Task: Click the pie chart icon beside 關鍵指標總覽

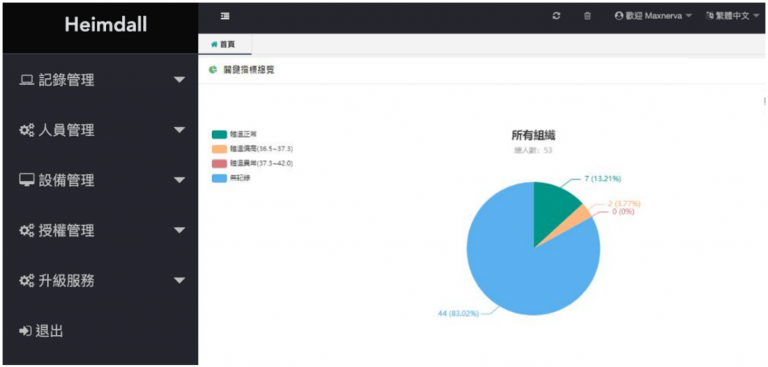Action: (213, 70)
